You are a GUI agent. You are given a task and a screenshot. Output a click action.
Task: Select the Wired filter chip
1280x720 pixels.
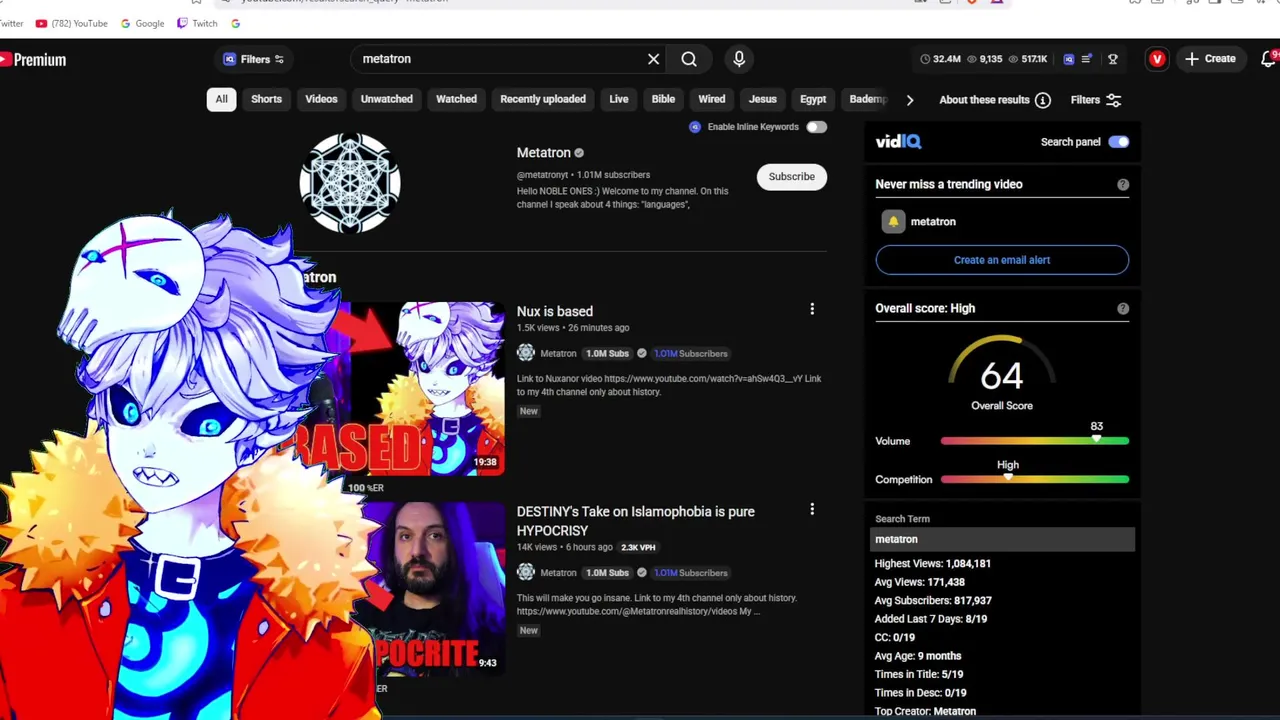coord(711,99)
